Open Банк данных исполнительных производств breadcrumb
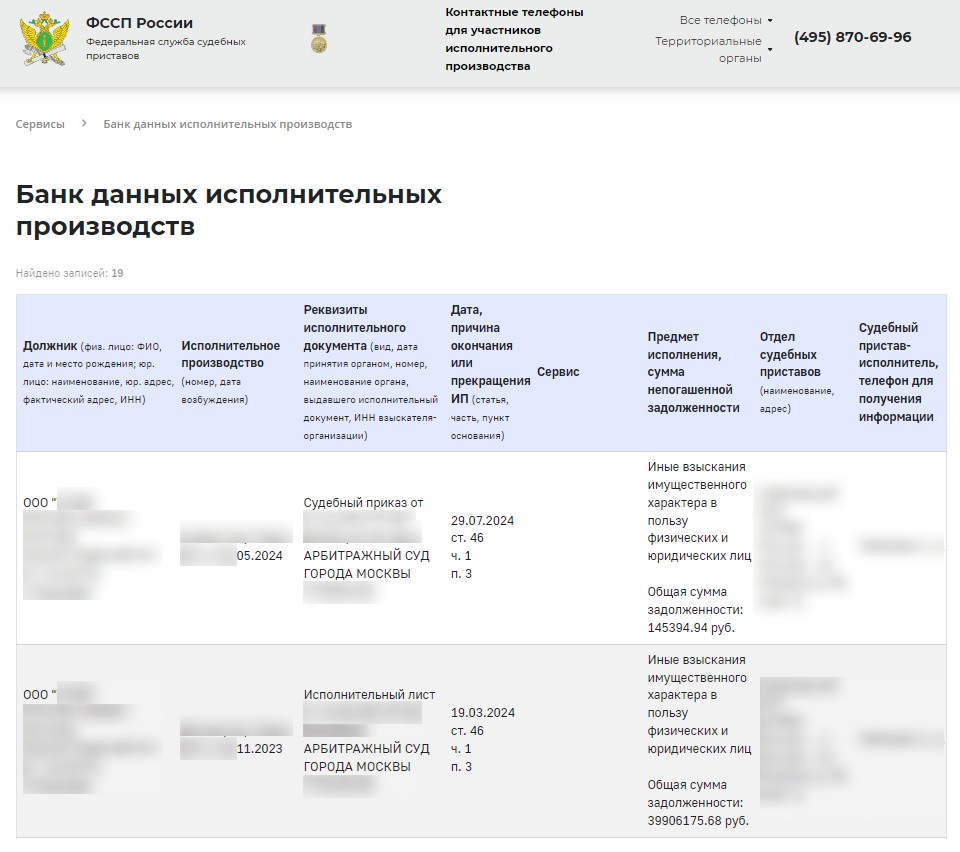The height and width of the screenshot is (852, 960). [228, 124]
